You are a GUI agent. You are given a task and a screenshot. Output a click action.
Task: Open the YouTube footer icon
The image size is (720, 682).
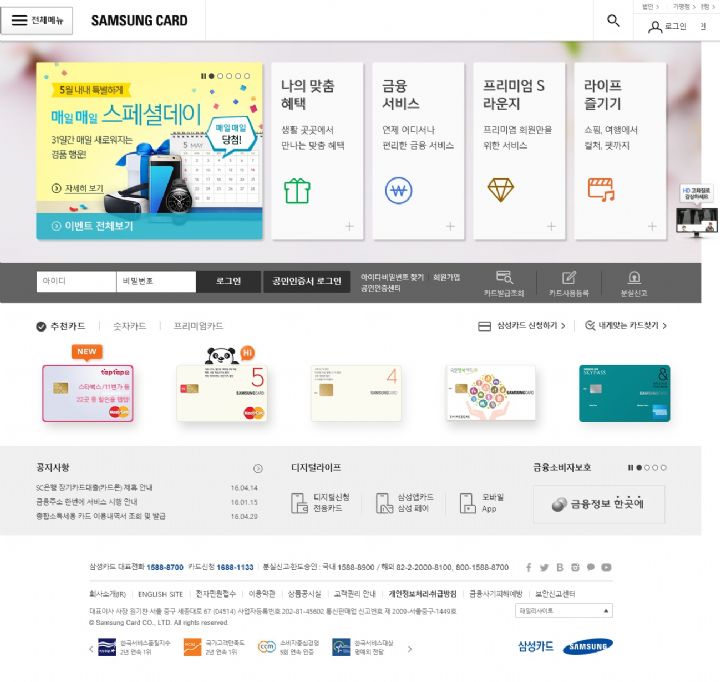point(606,567)
